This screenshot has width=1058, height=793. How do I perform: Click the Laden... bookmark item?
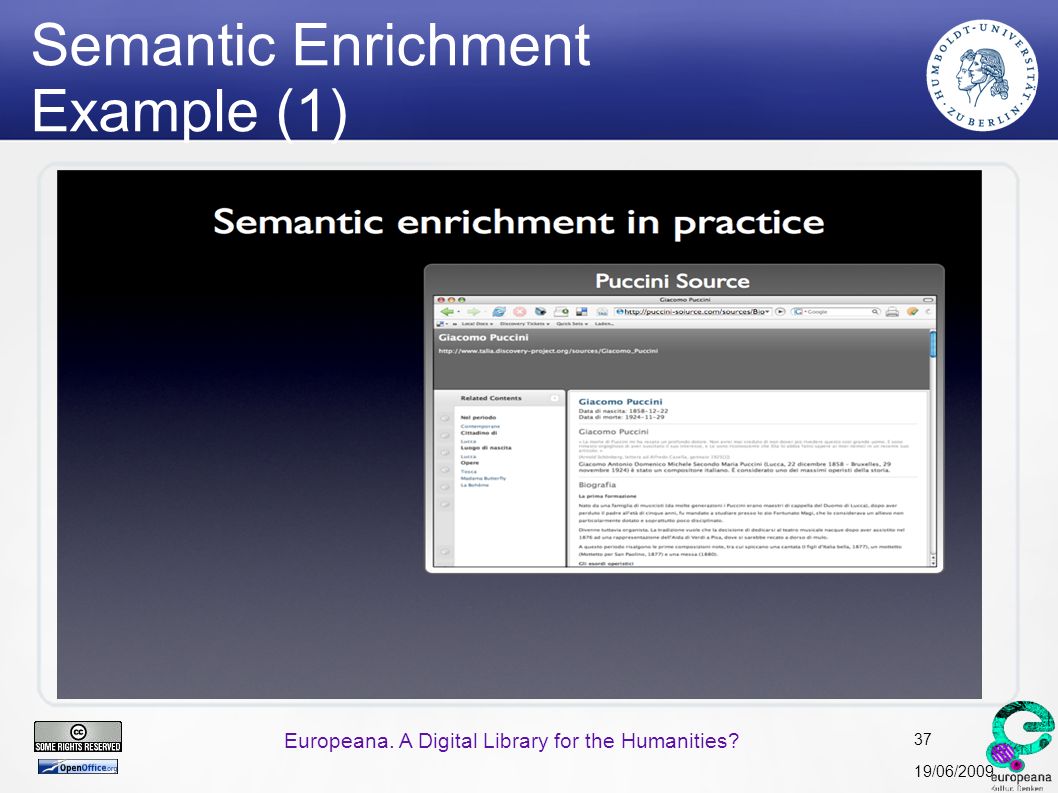coord(604,324)
